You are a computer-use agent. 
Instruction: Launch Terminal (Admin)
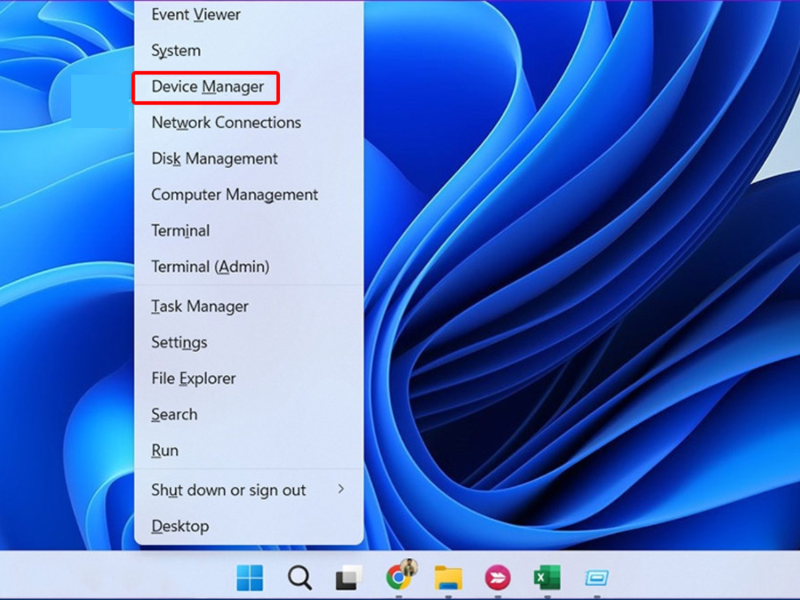pos(210,267)
